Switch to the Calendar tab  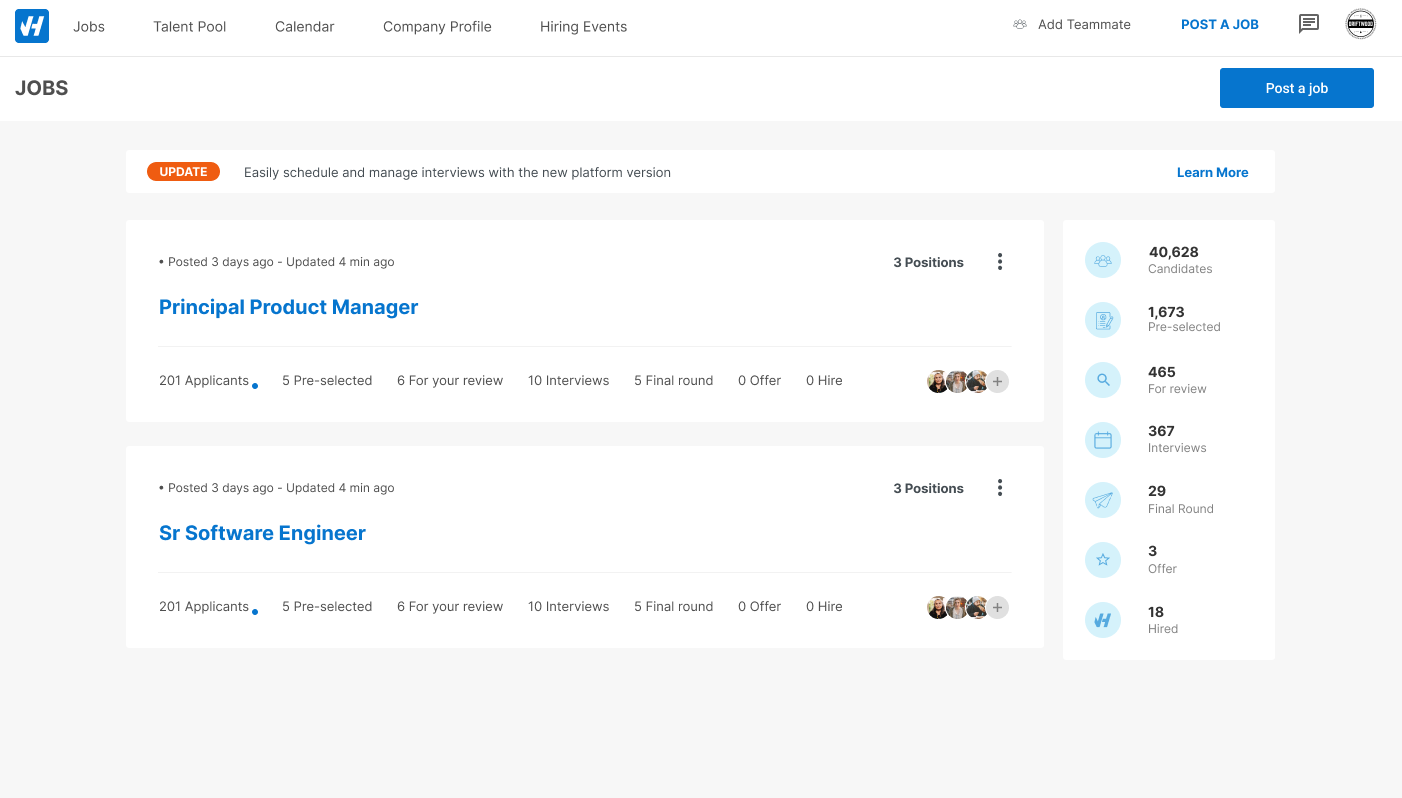pos(305,27)
